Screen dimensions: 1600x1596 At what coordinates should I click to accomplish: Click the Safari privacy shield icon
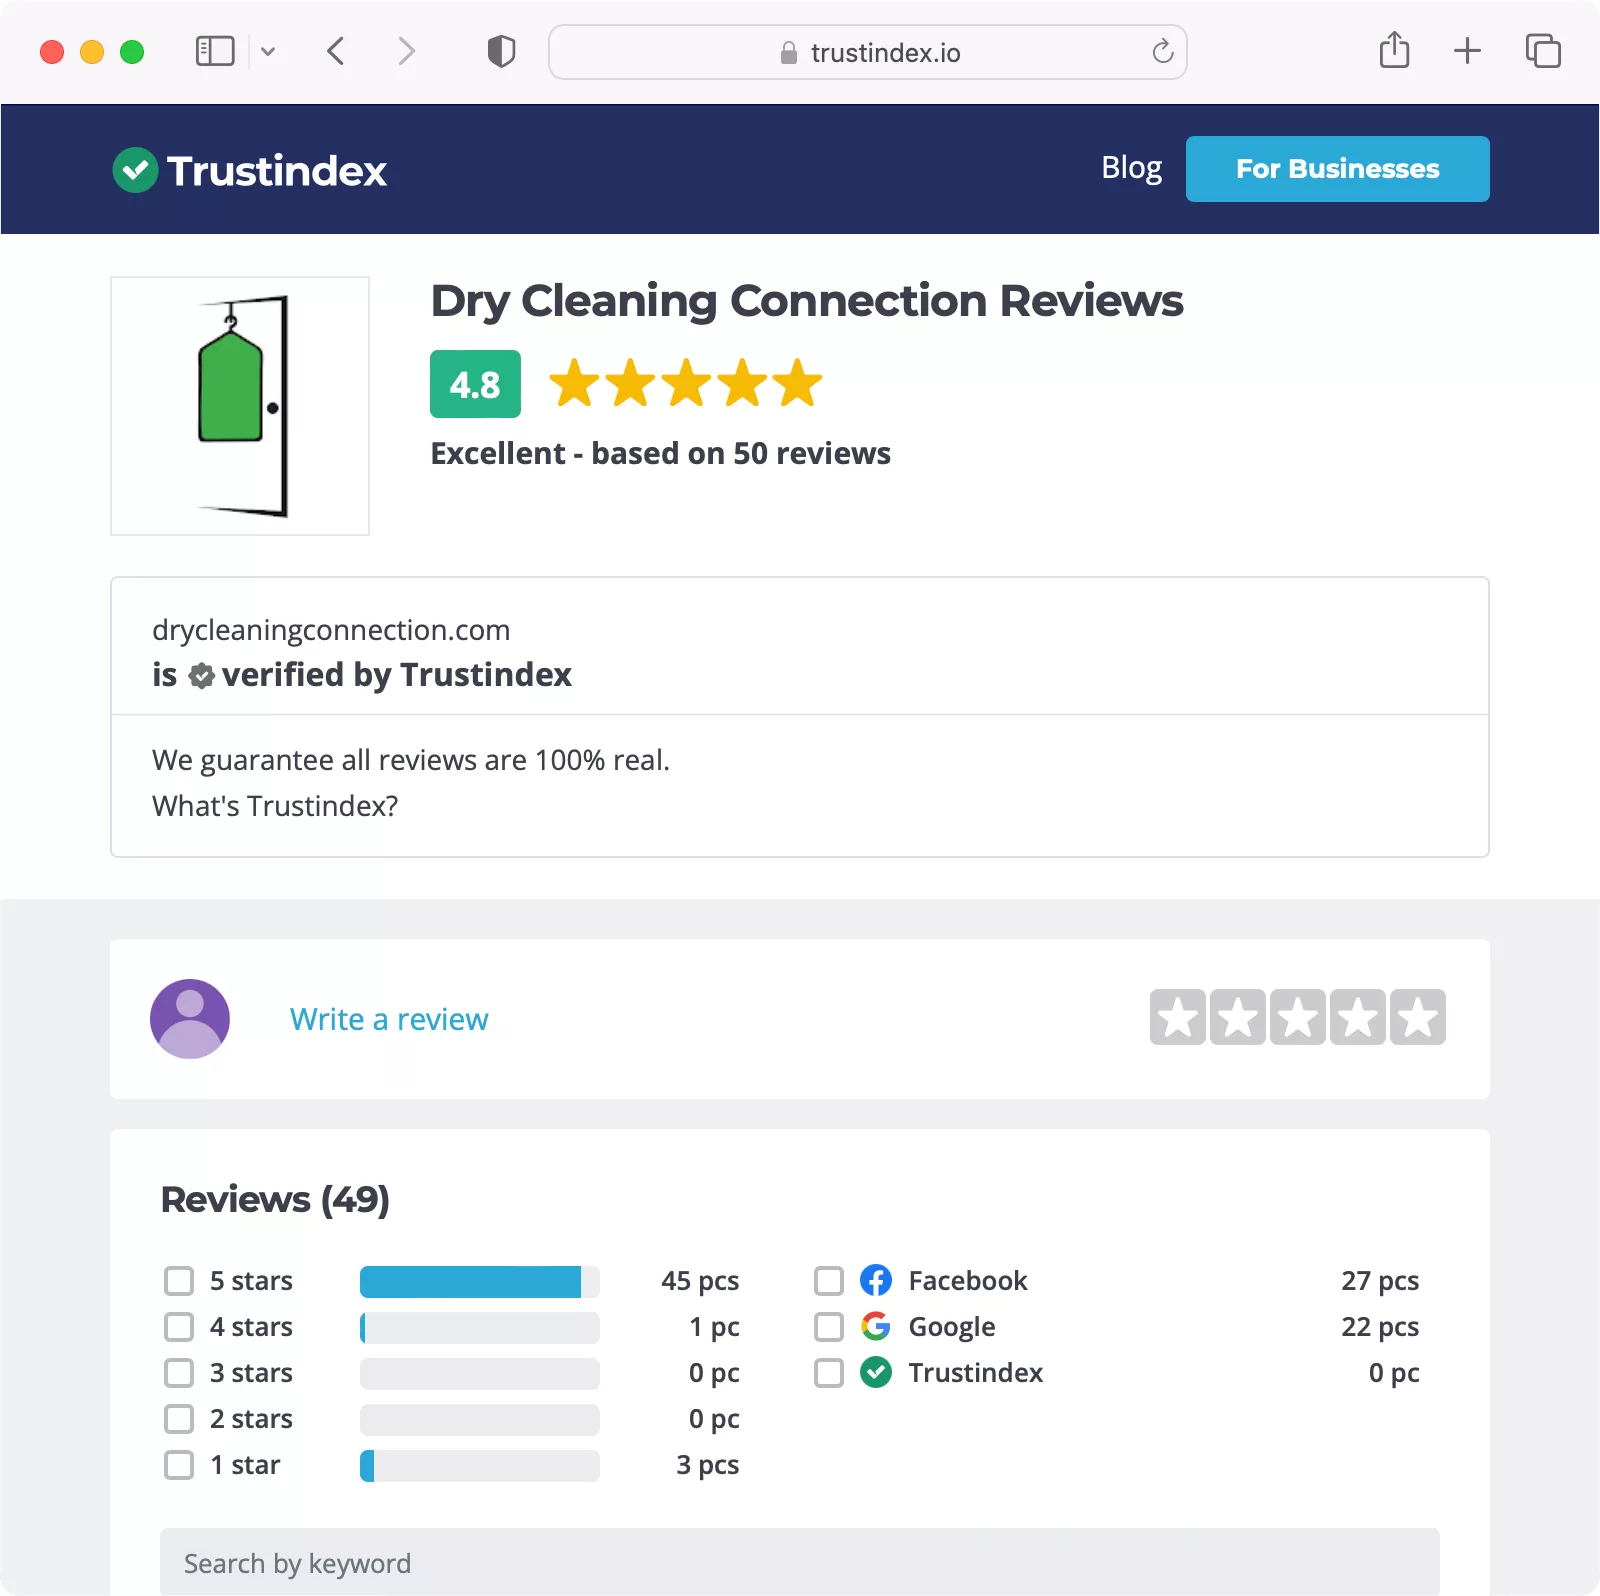click(x=500, y=50)
